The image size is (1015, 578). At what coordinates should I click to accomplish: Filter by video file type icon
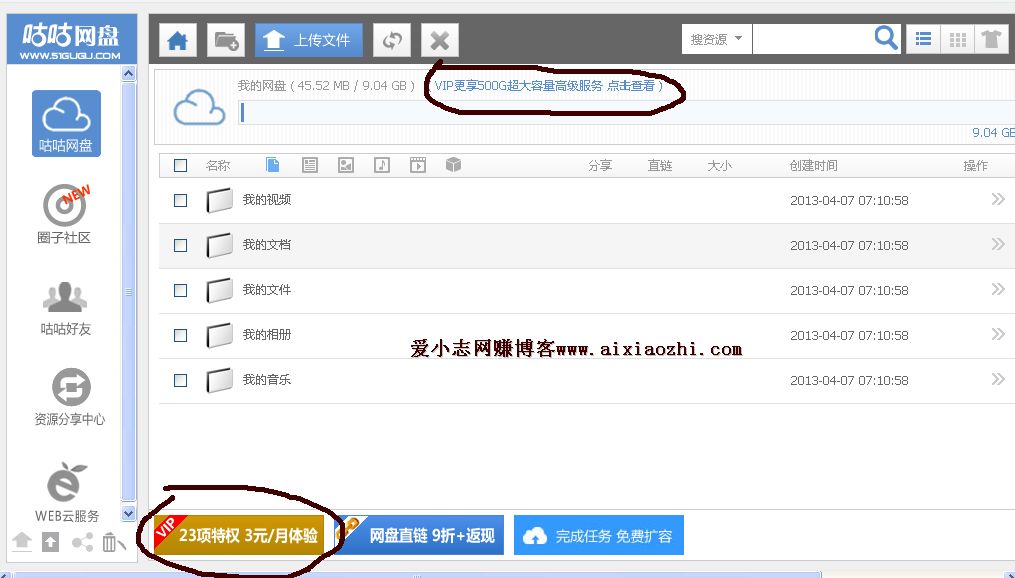pyautogui.click(x=418, y=165)
